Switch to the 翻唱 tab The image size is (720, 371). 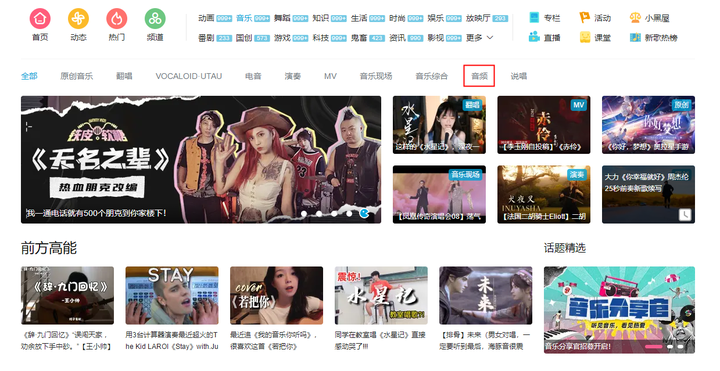click(x=124, y=76)
